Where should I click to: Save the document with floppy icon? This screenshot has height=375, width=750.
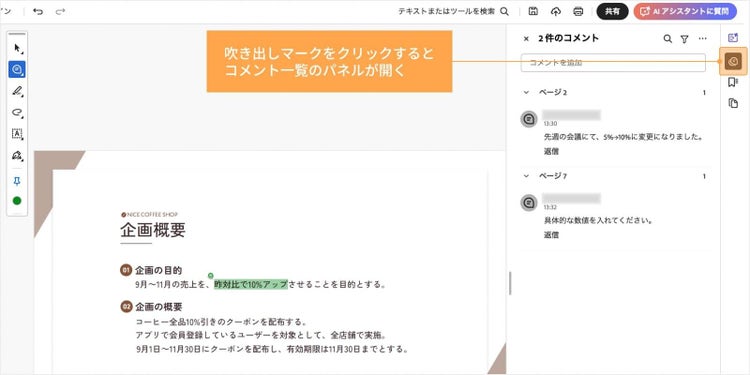(534, 11)
